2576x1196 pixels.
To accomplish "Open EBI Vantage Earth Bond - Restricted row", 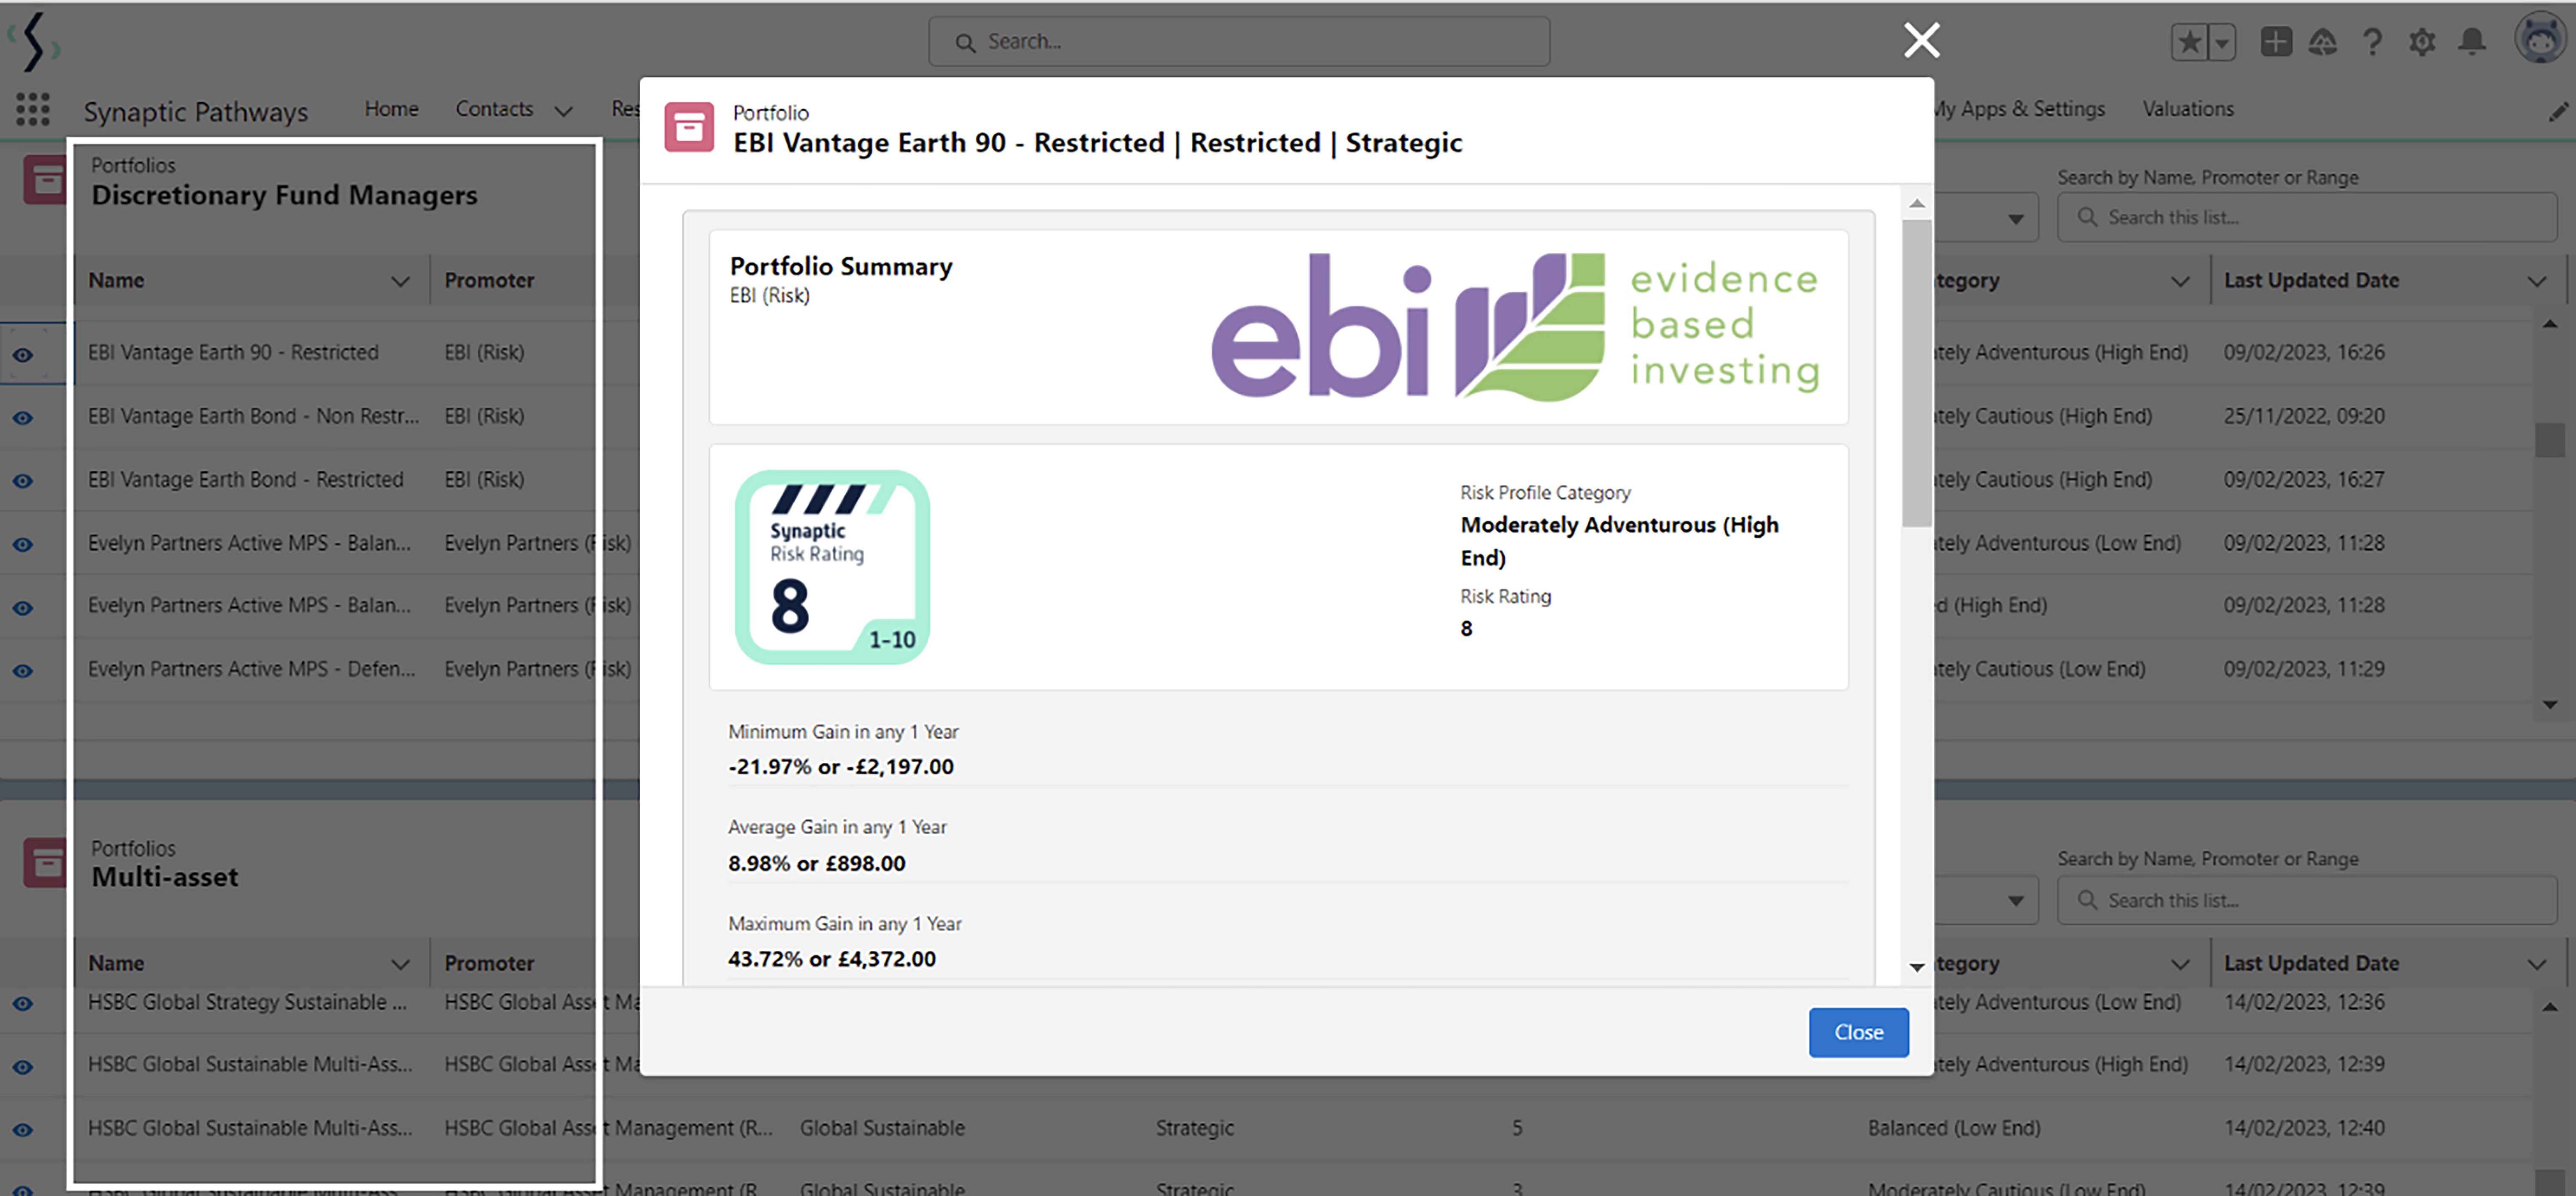I will tap(245, 479).
